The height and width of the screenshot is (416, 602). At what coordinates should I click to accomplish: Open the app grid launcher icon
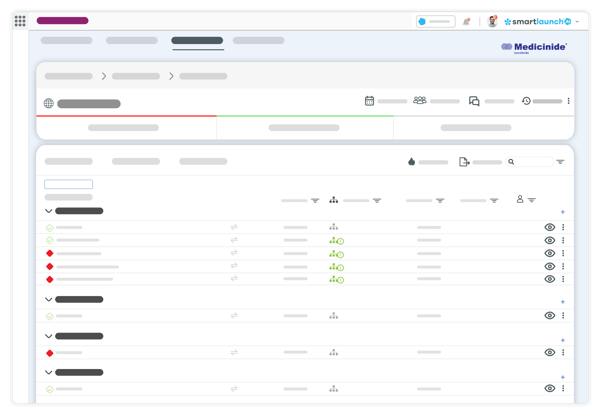pos(20,21)
